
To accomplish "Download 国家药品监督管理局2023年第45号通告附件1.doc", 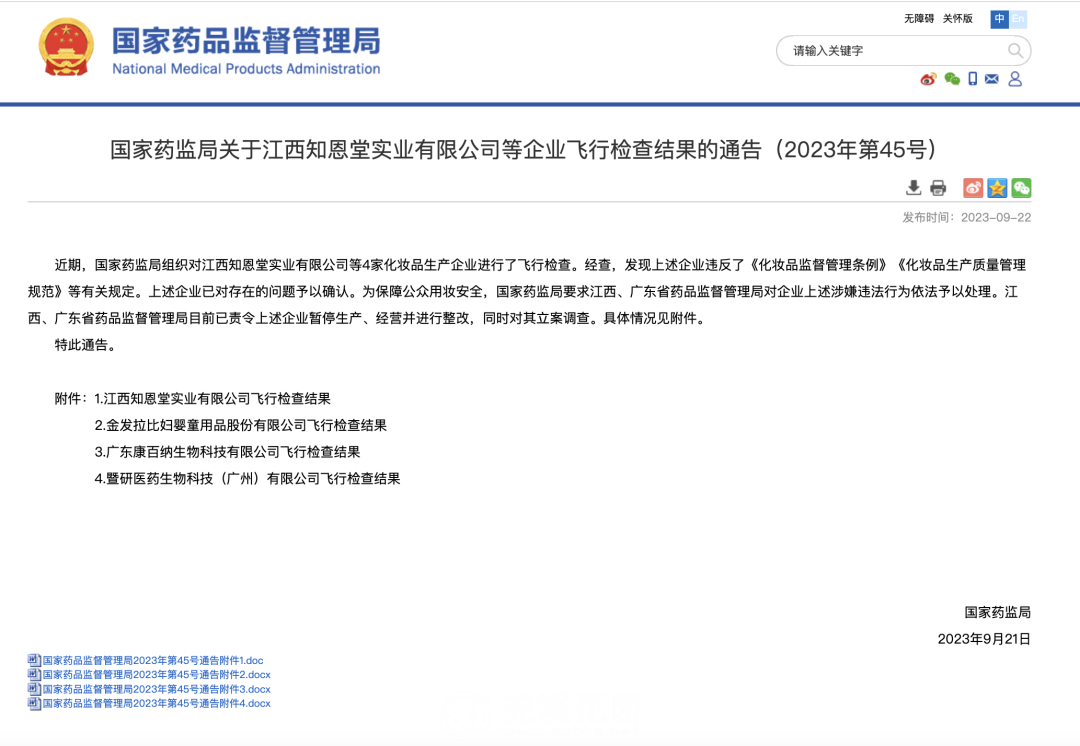I will pyautogui.click(x=153, y=661).
